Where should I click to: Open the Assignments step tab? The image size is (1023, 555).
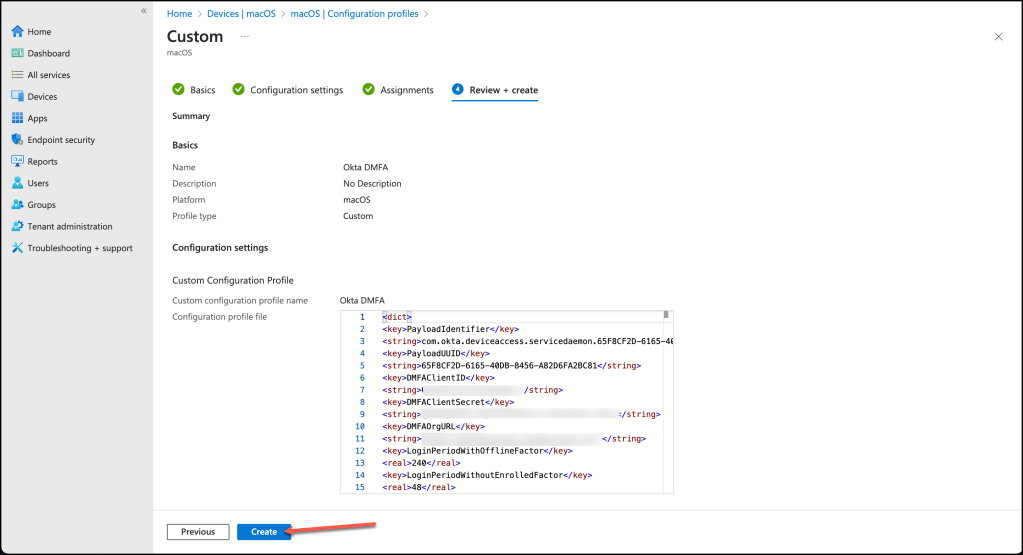tap(398, 90)
